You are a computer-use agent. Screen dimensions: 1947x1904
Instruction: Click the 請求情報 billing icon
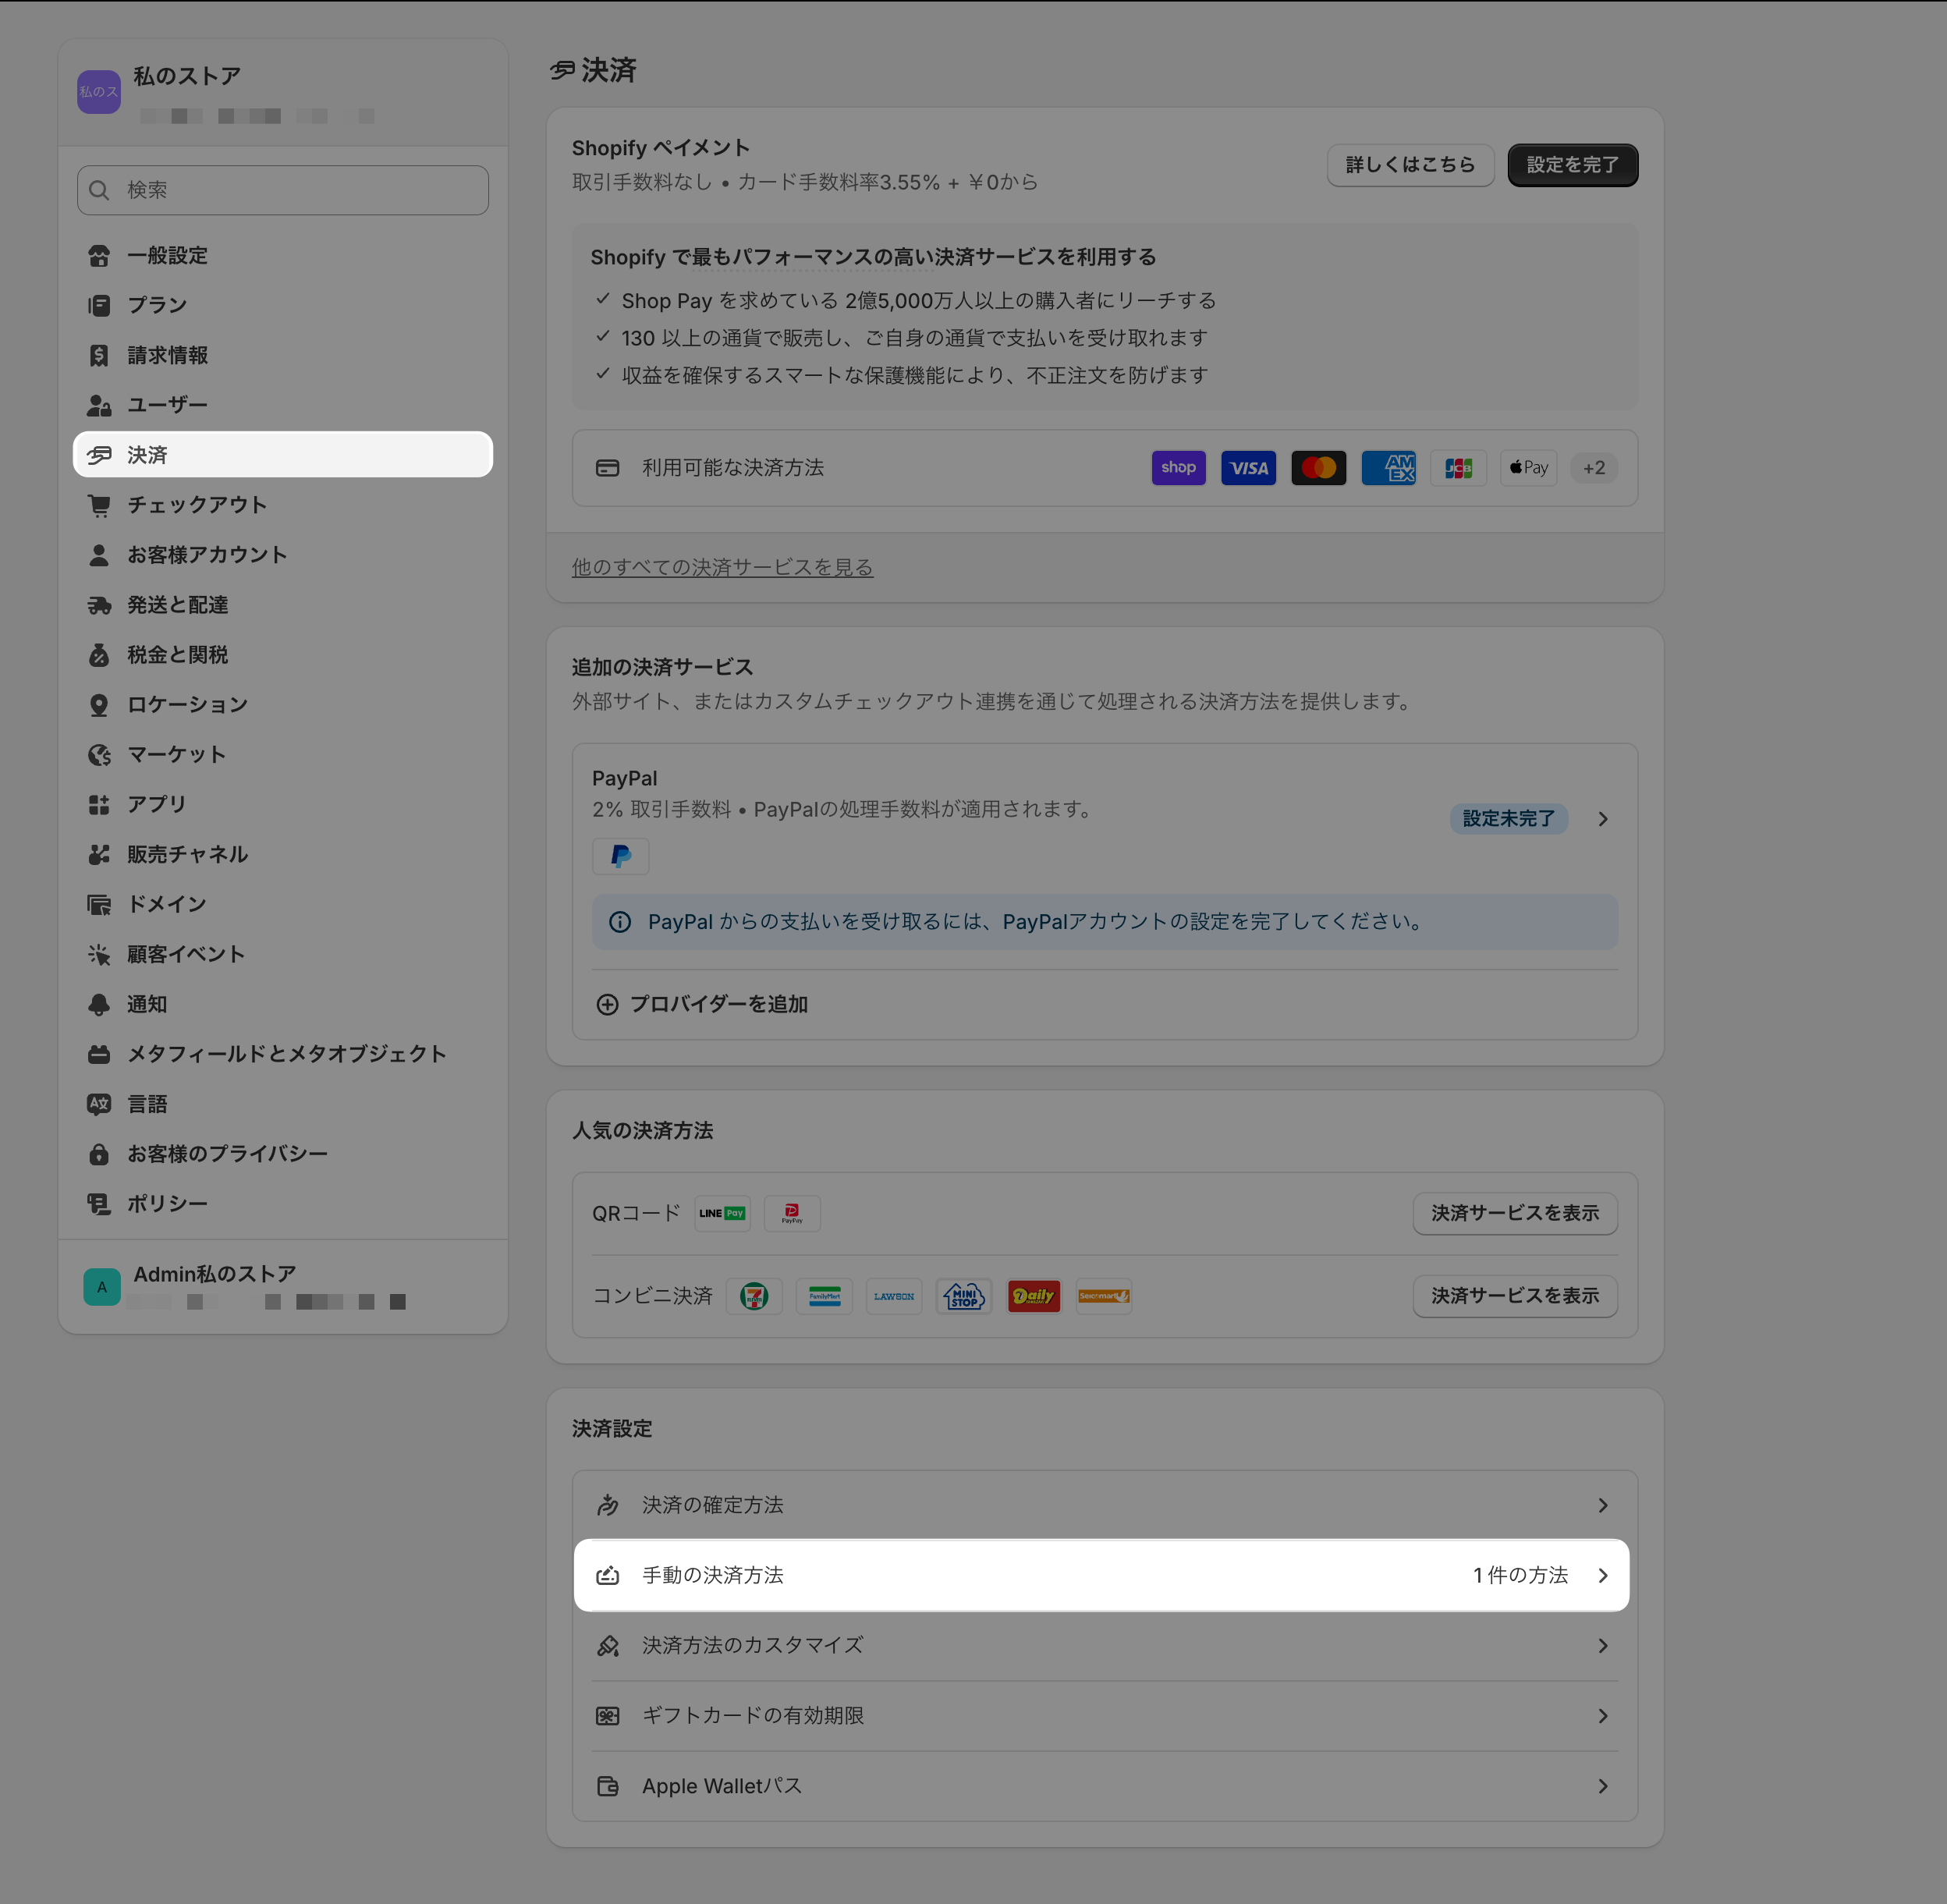99,355
